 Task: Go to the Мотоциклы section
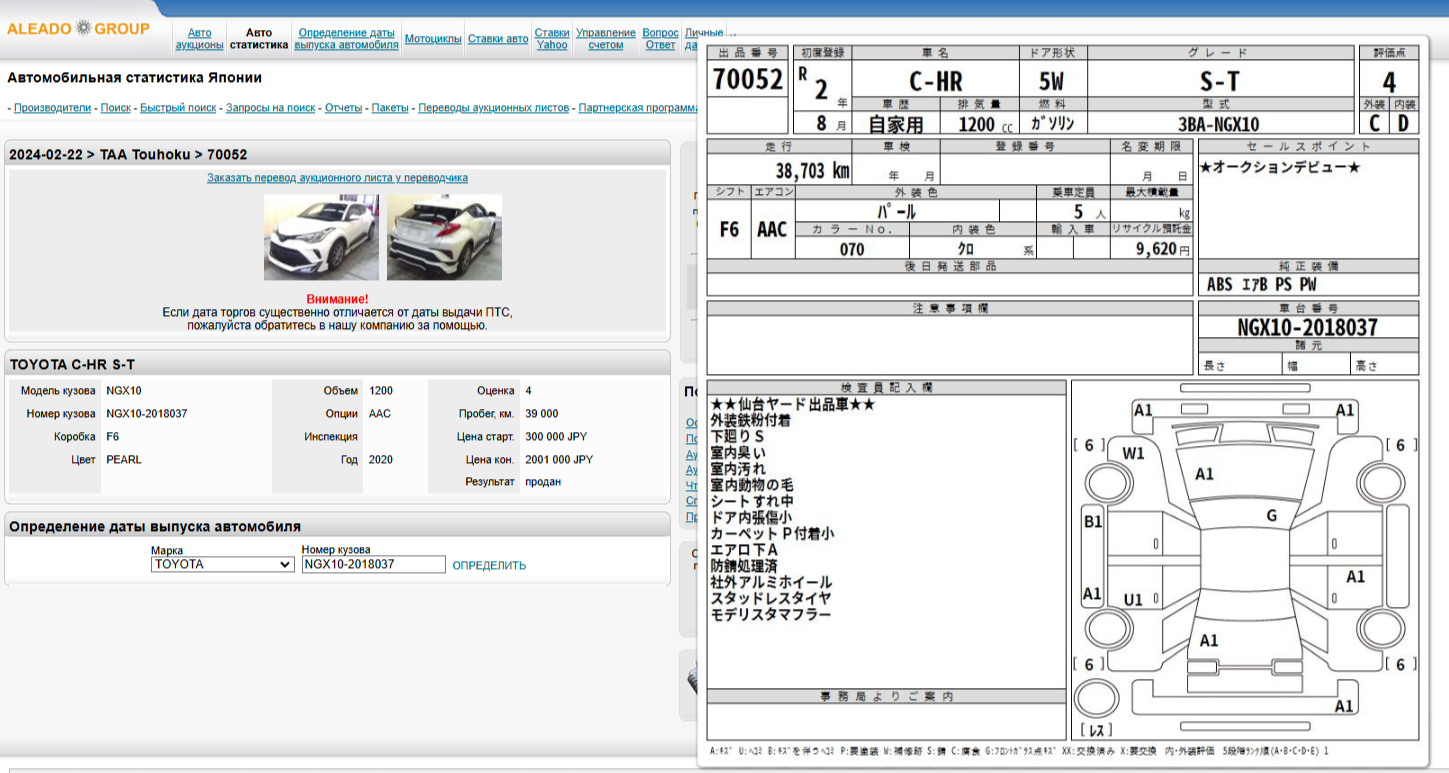point(433,39)
